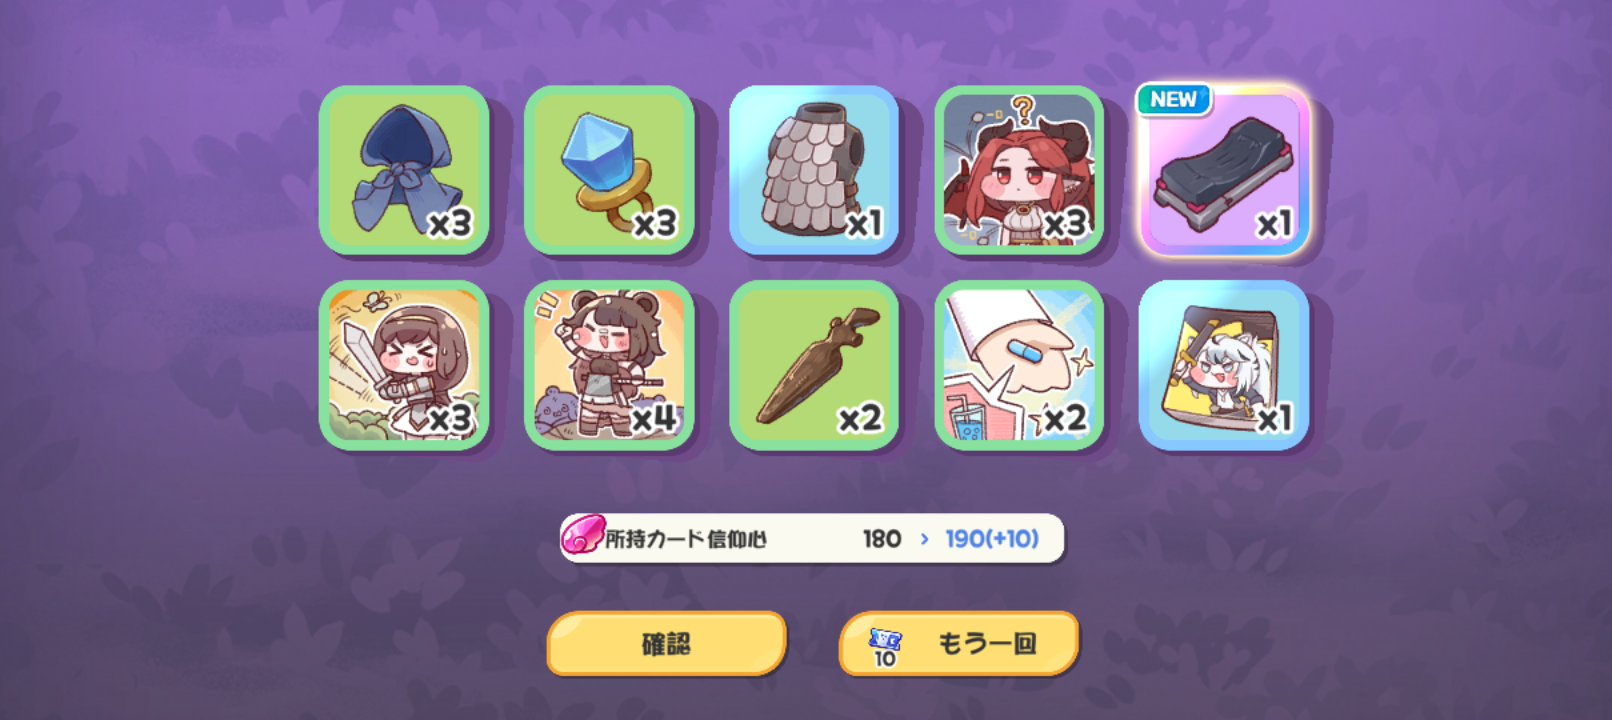Tap the blue ticket icon labeled 10

(885, 646)
